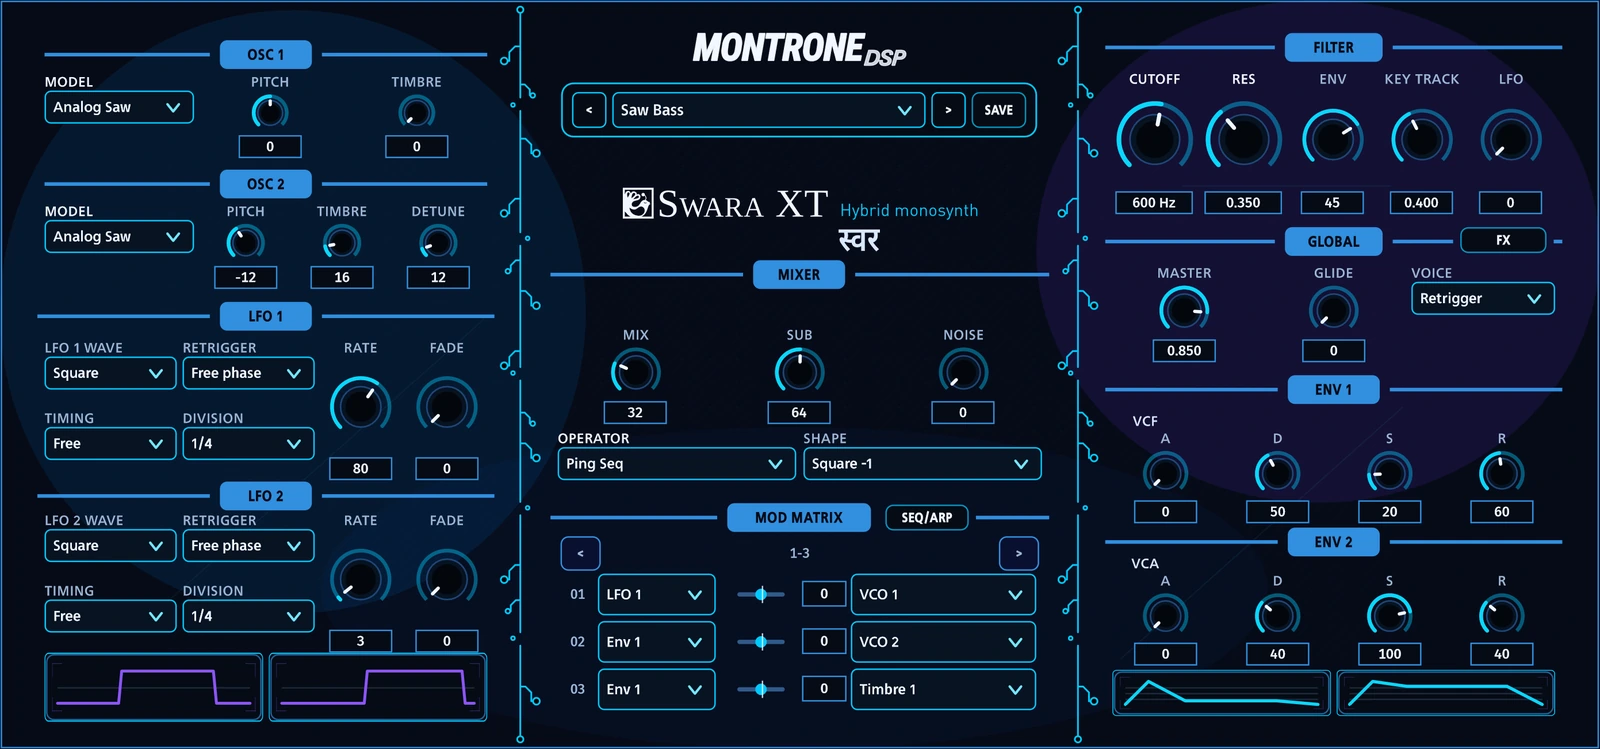Click the 600 Hz cutoff value field

1154,203
